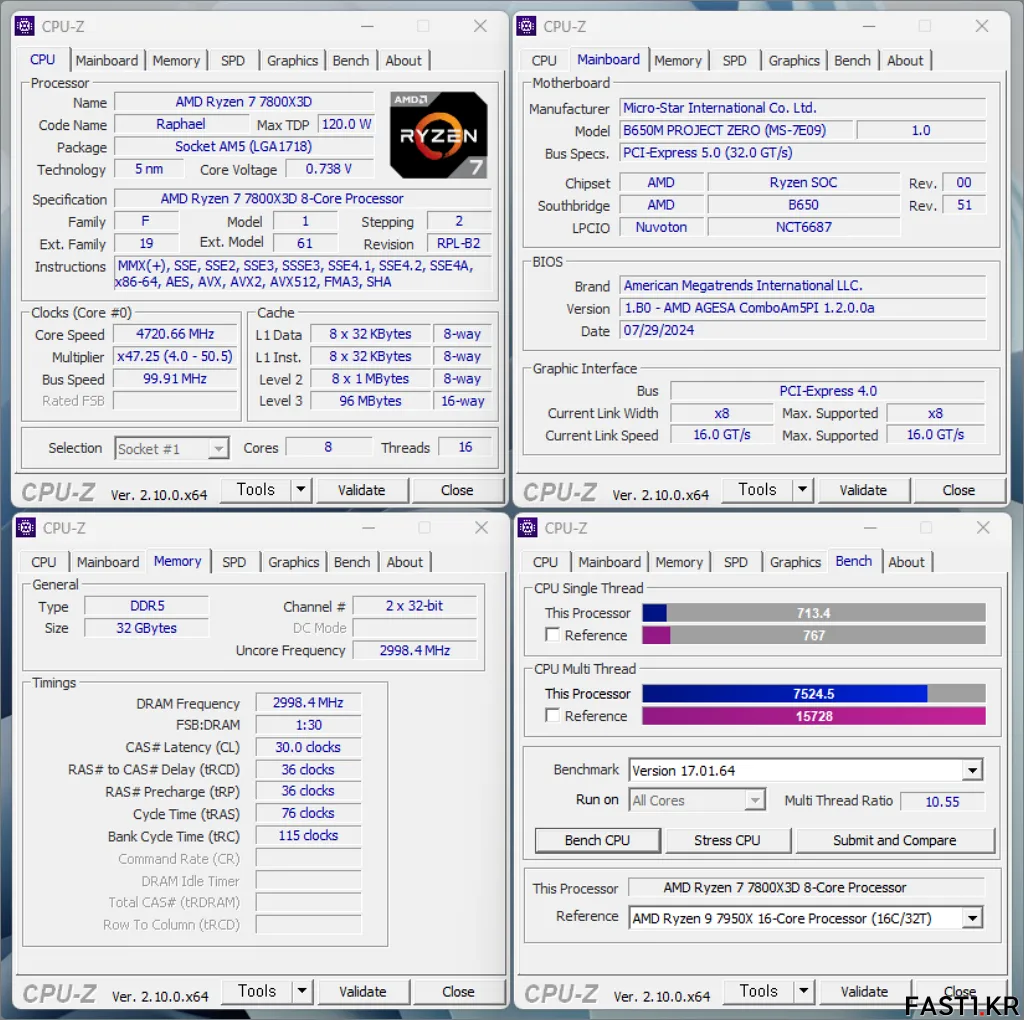This screenshot has height=1020, width=1024.
Task: Click the DRAM Frequency 2998.4 MHz value
Action: [x=308, y=703]
